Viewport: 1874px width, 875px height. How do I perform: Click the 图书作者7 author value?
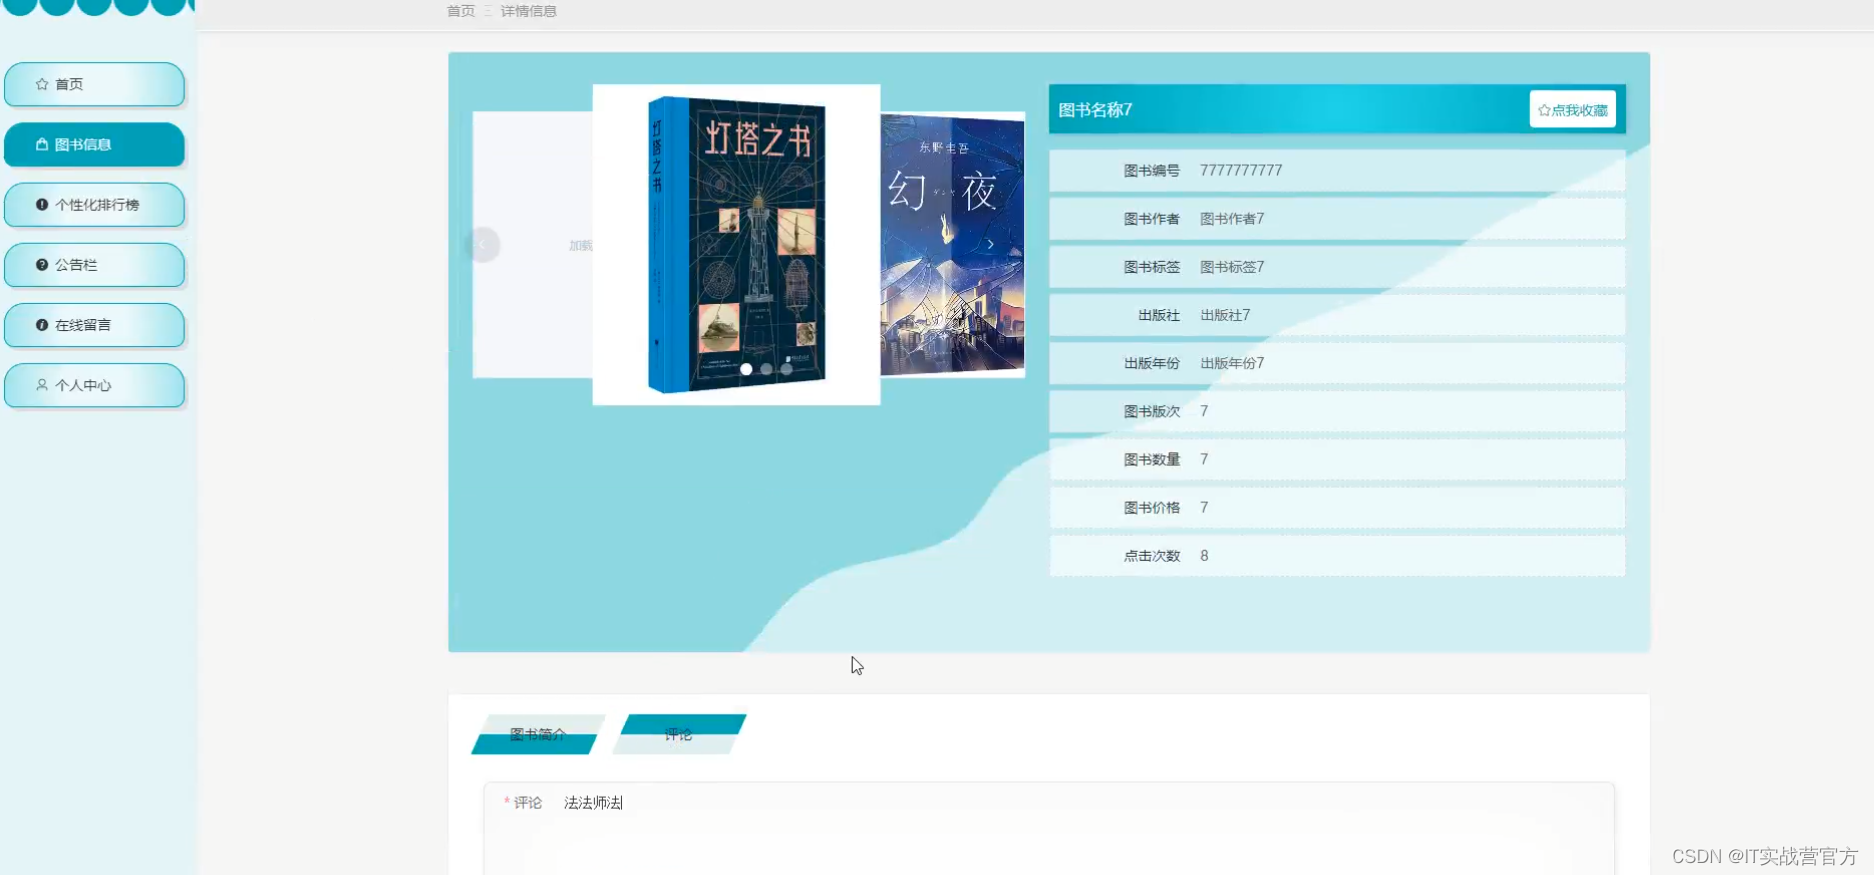pos(1232,219)
